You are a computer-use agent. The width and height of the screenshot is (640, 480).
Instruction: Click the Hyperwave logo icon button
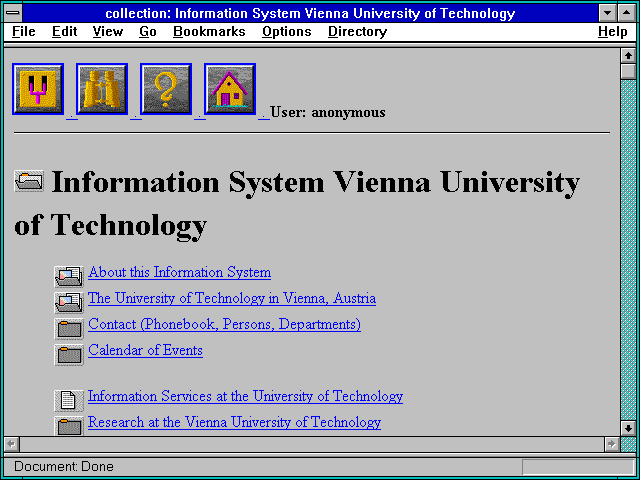pos(38,89)
